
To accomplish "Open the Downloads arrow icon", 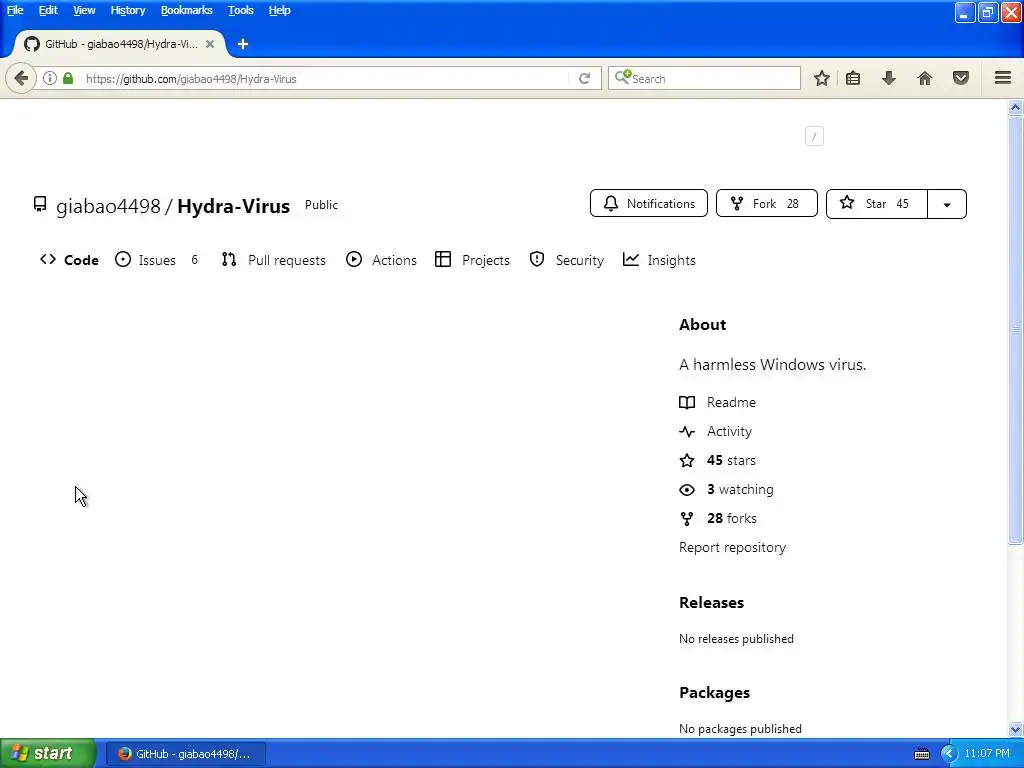I will tap(889, 78).
